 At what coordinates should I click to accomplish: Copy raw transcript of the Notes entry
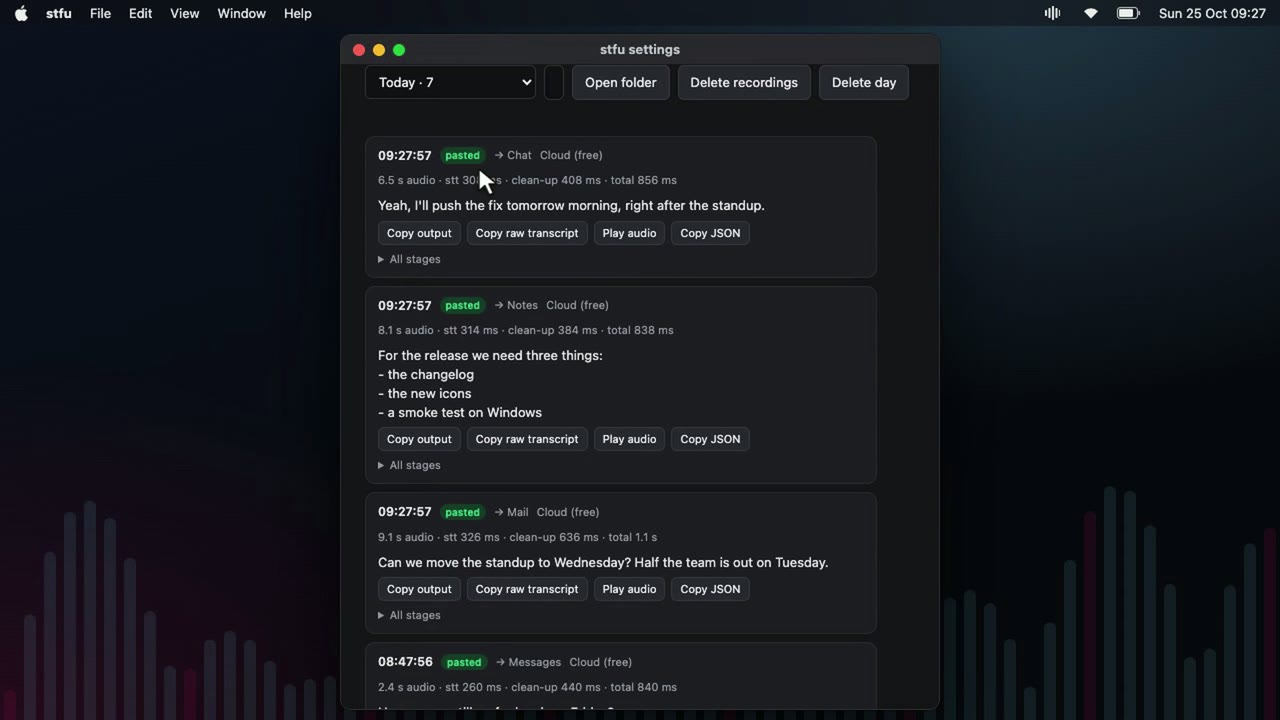pos(527,439)
